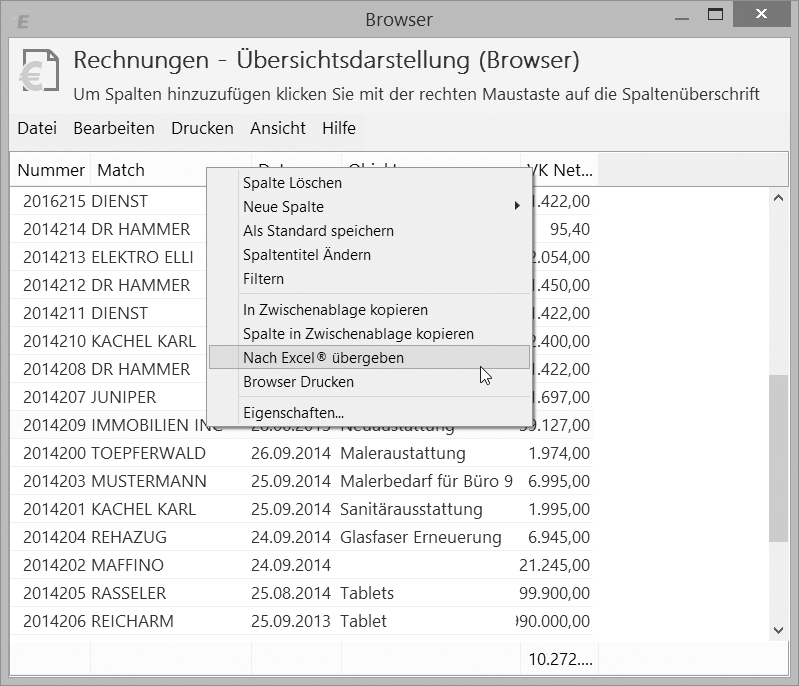Open the Ansicht menu
This screenshot has height=686, width=799.
278,128
